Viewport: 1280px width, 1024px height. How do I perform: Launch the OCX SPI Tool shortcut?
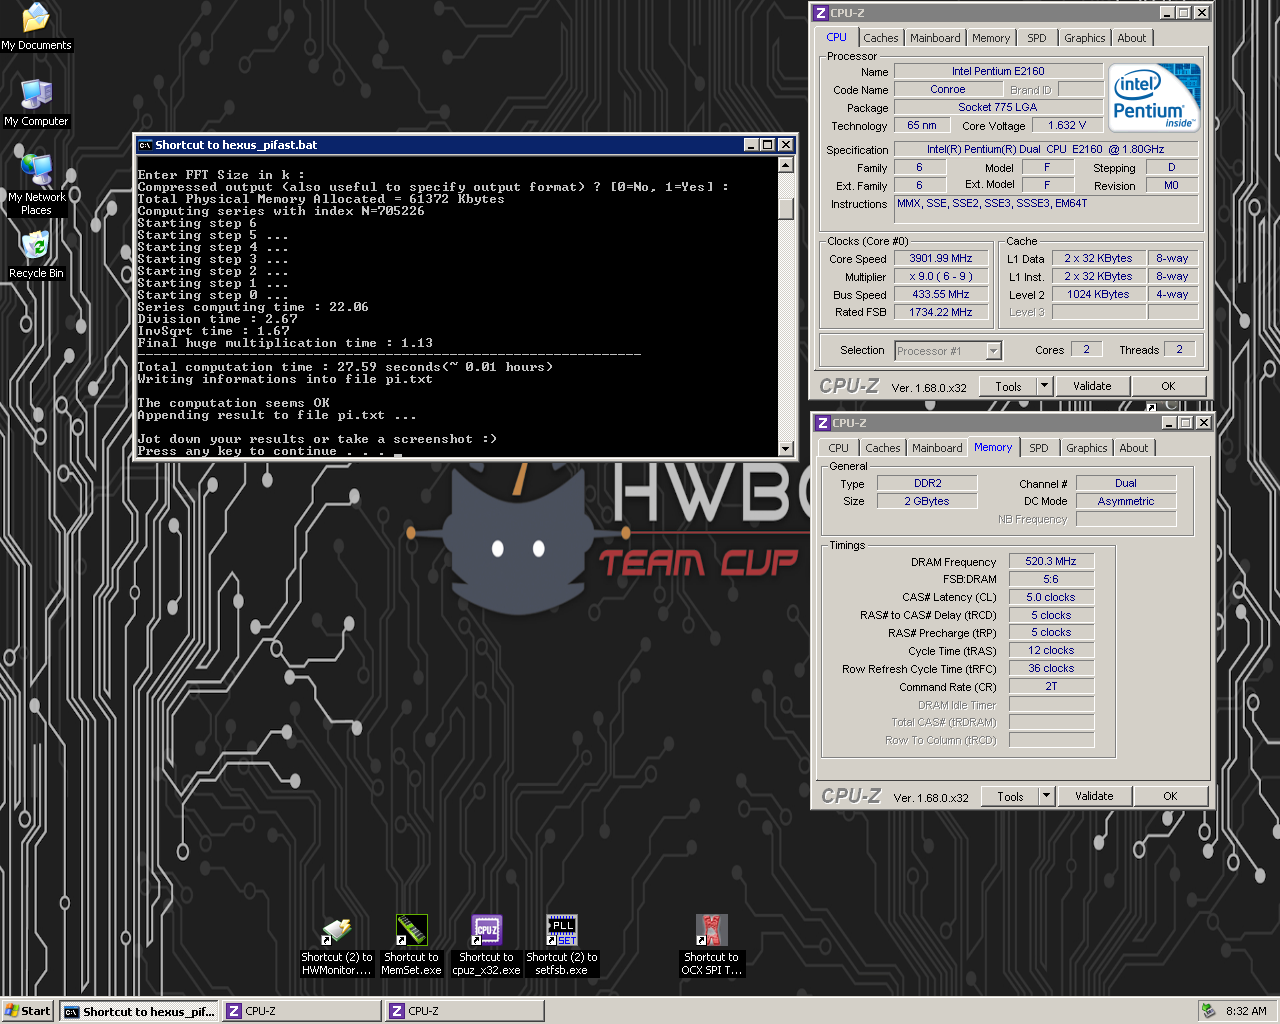[x=711, y=946]
